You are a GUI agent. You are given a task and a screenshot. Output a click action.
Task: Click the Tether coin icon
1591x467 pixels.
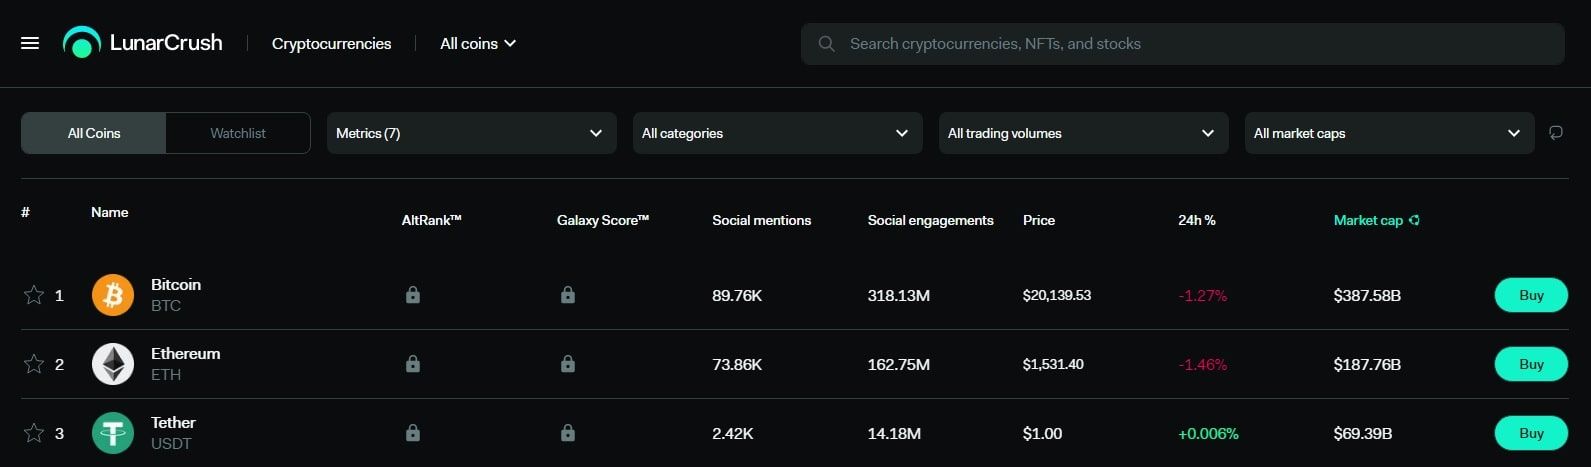click(x=113, y=433)
